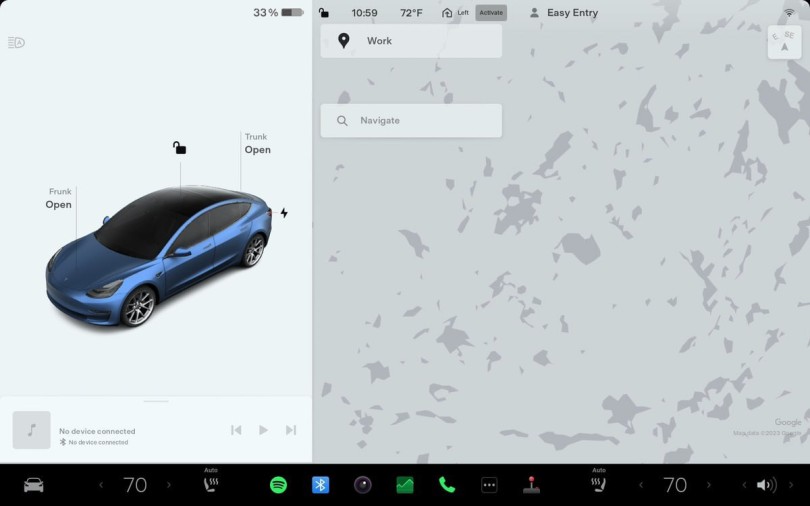Screen dimensions: 810x506
Task: Toggle the passenger seat heater
Action: (599, 482)
